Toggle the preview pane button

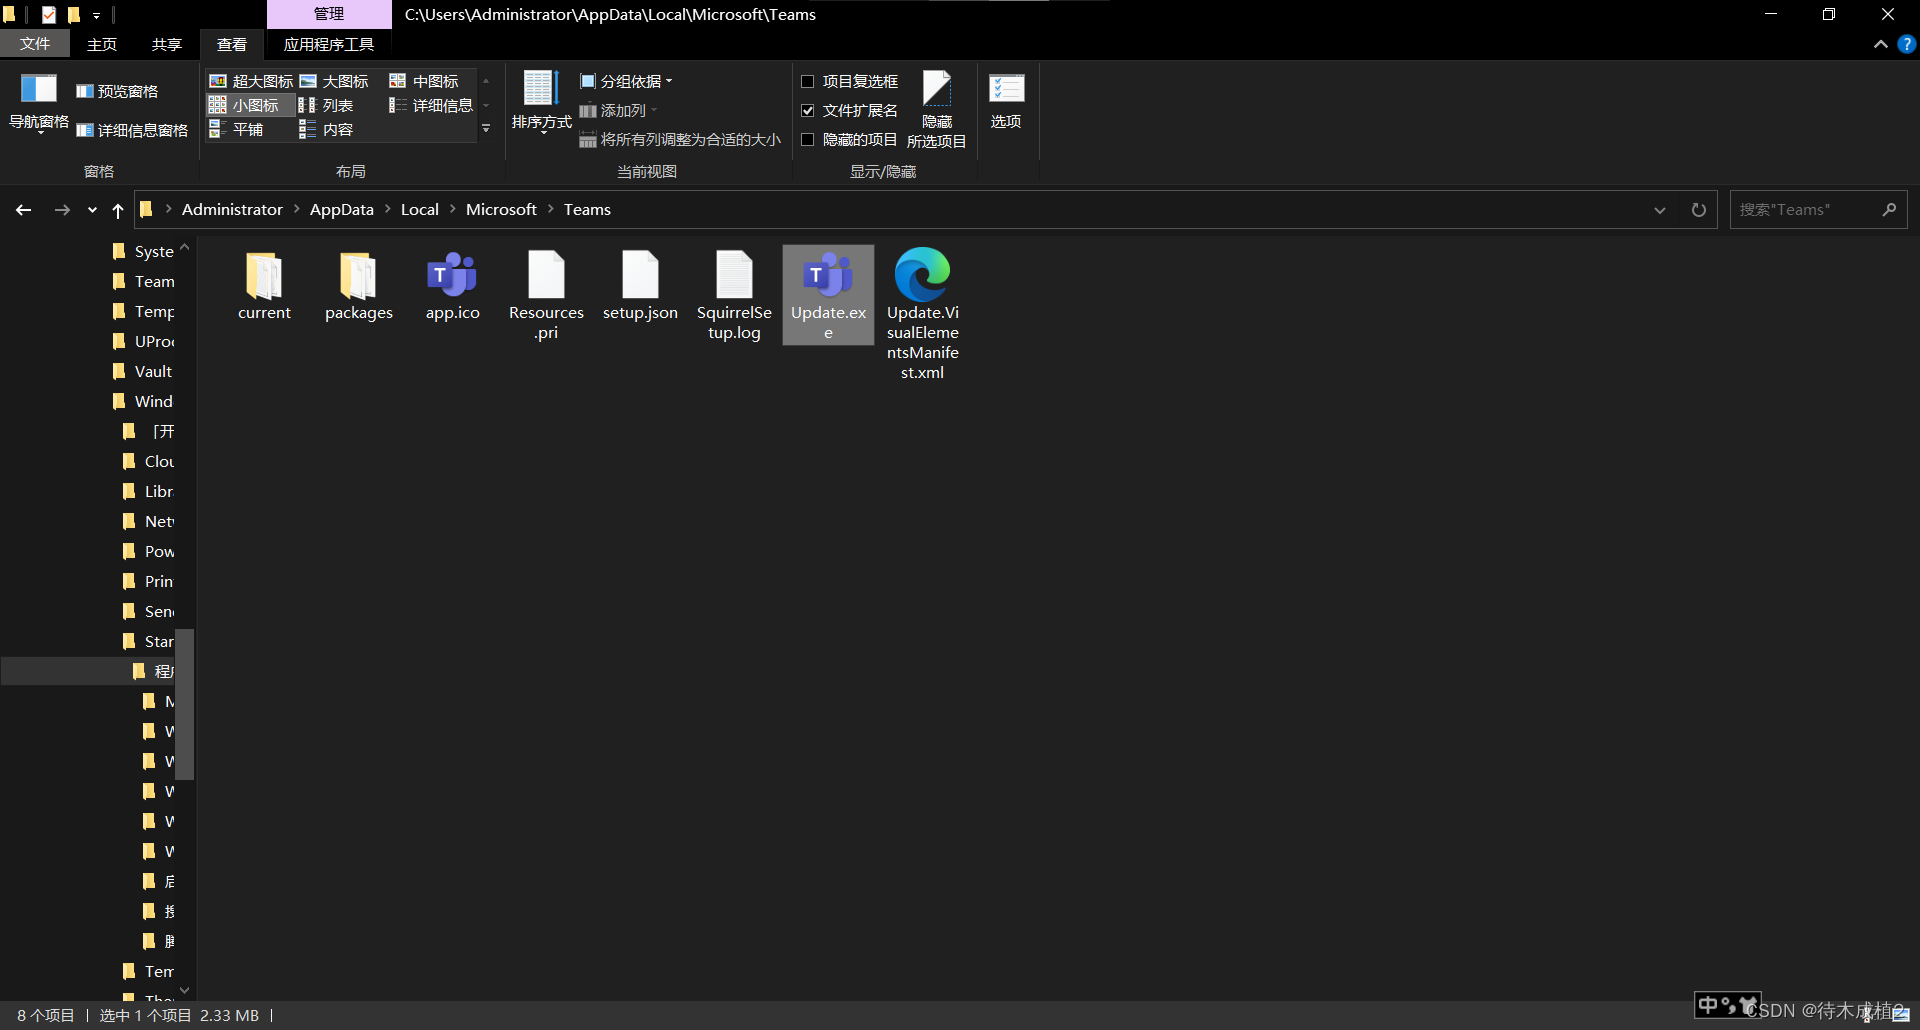point(118,91)
